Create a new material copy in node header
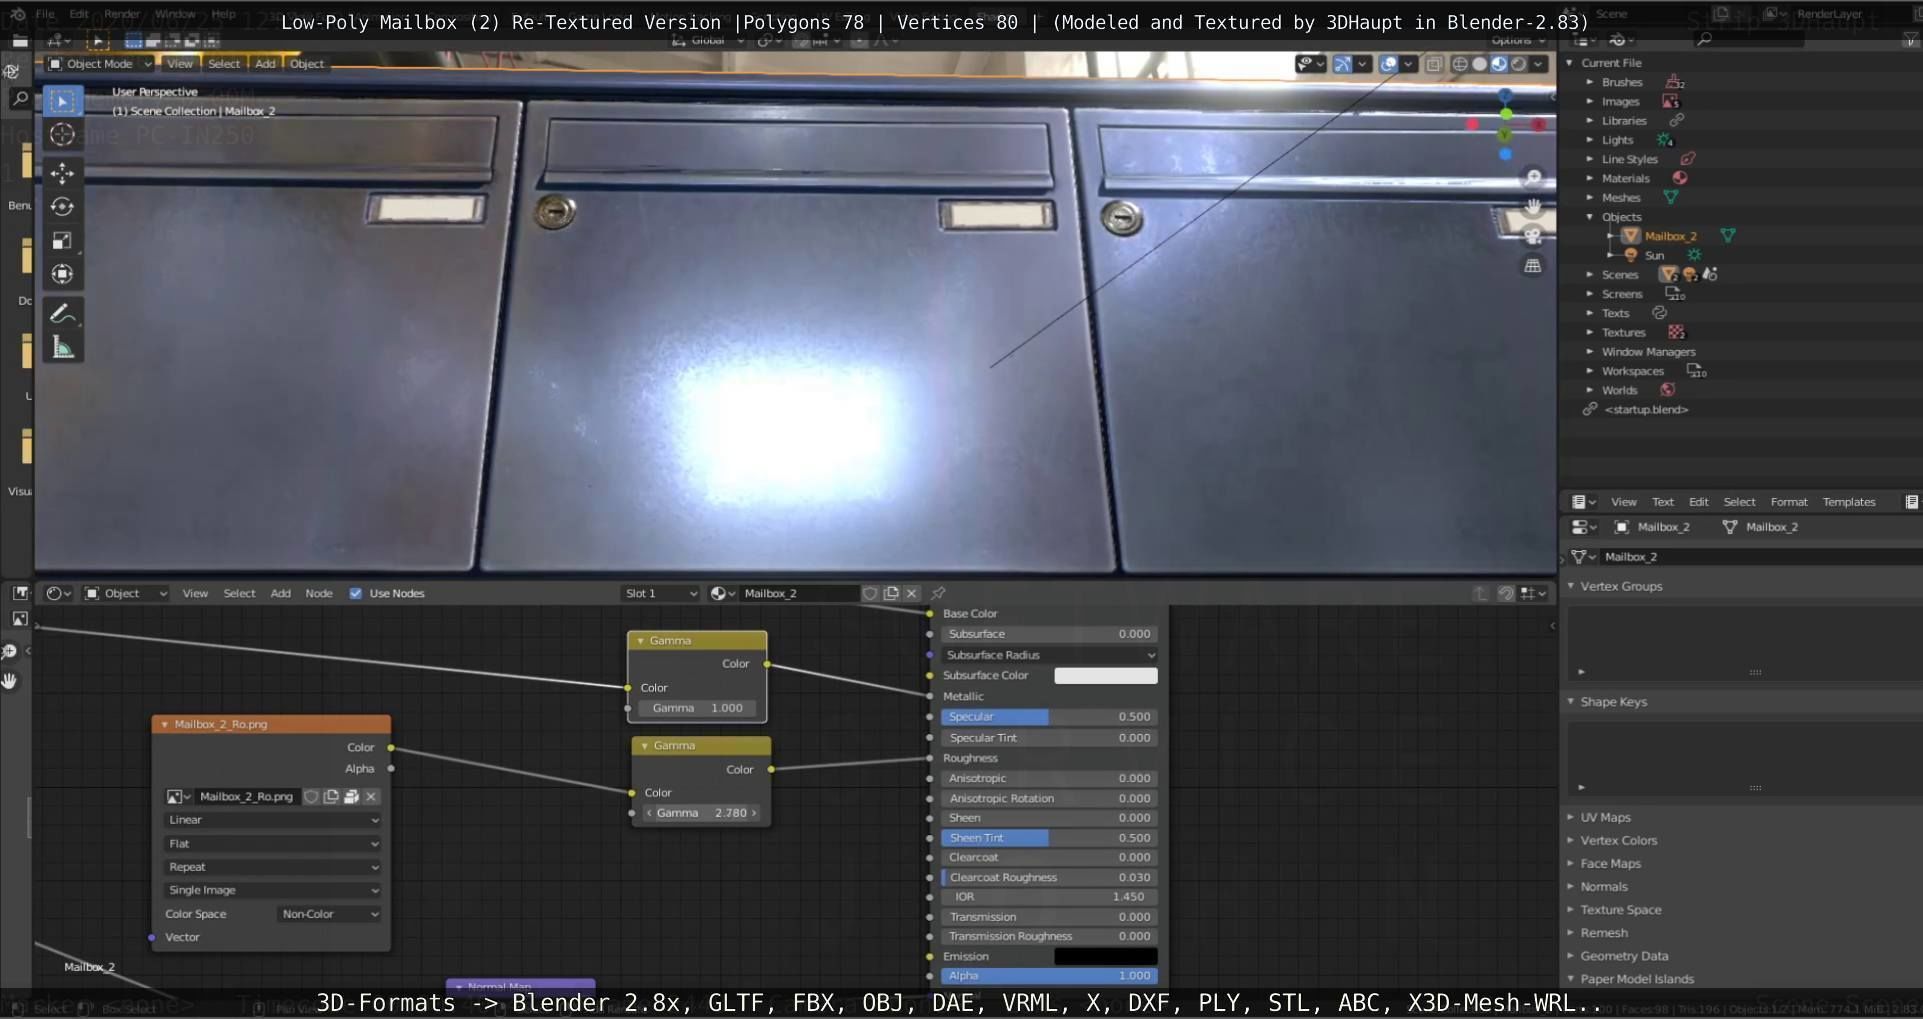 coord(891,593)
